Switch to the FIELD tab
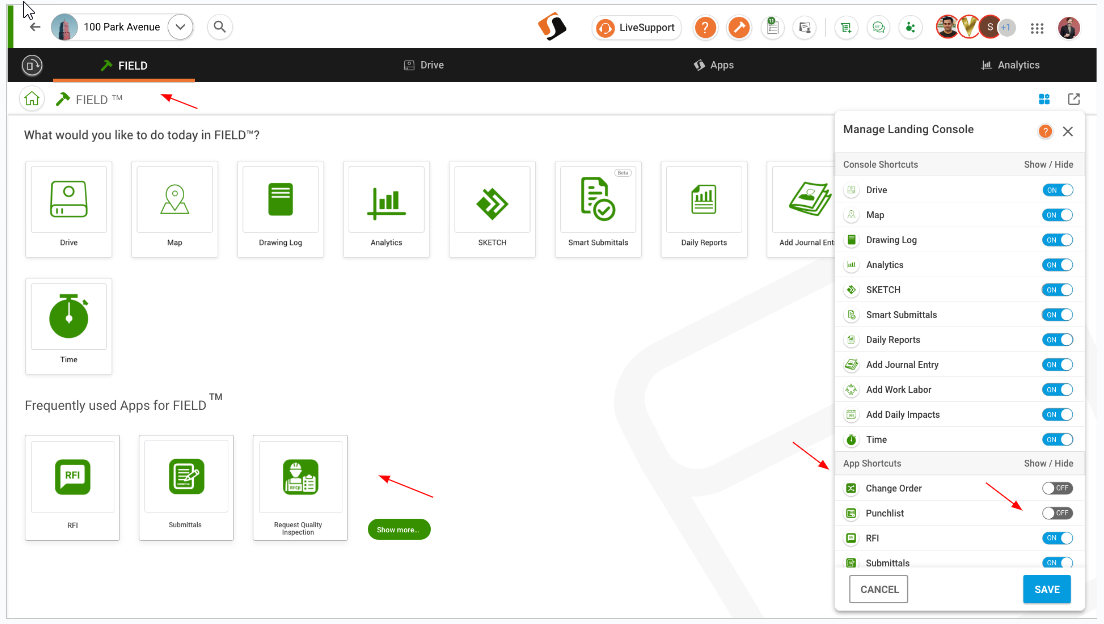1104x624 pixels. [124, 65]
